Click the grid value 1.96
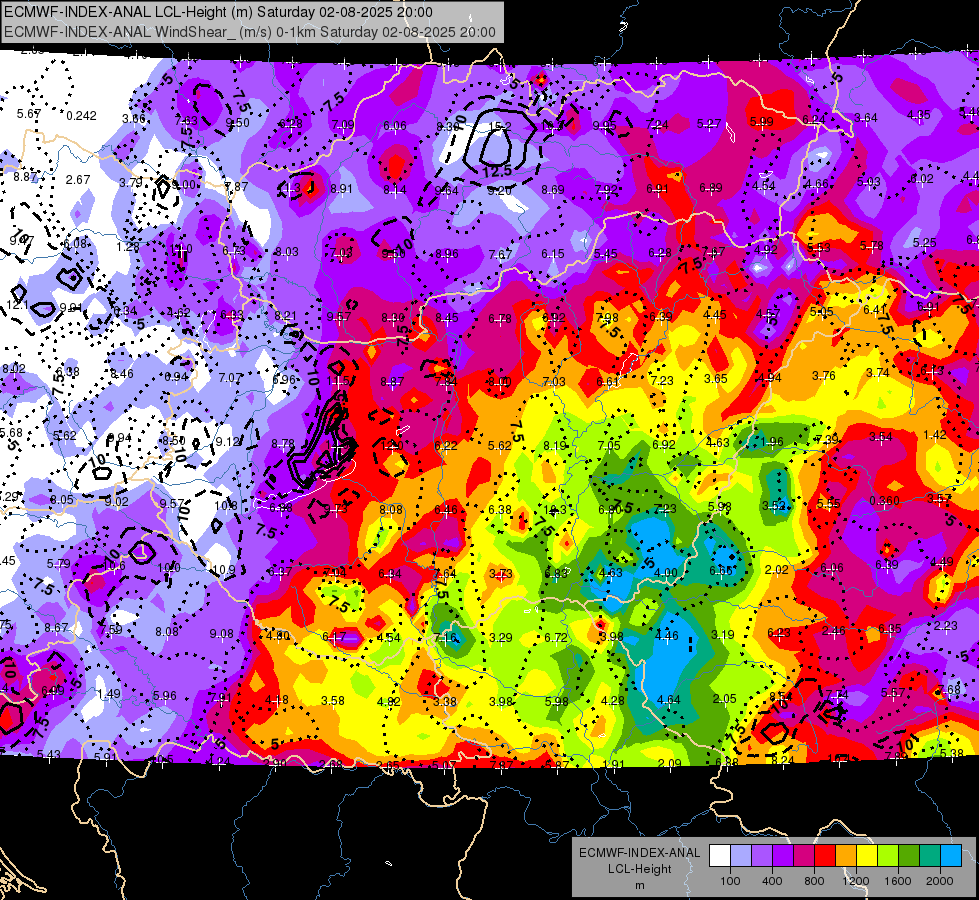 pos(772,442)
